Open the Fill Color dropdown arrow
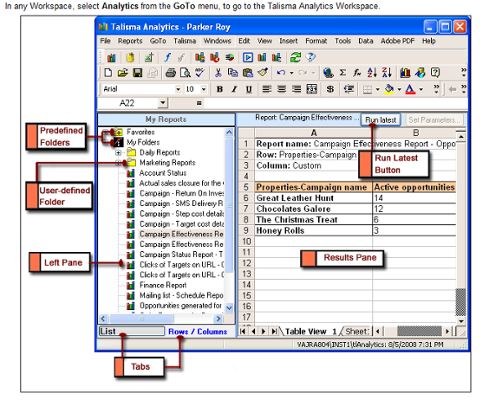Viewport: 489px width, 400px height. (399, 89)
